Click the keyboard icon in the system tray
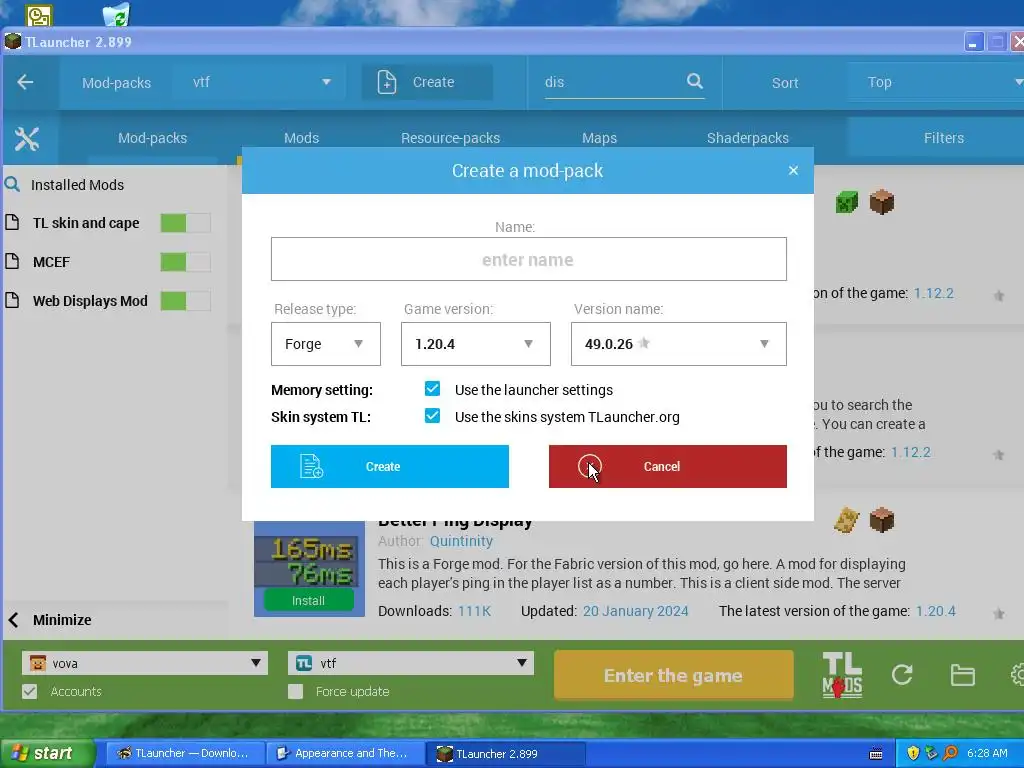The width and height of the screenshot is (1024, 768). (876, 754)
